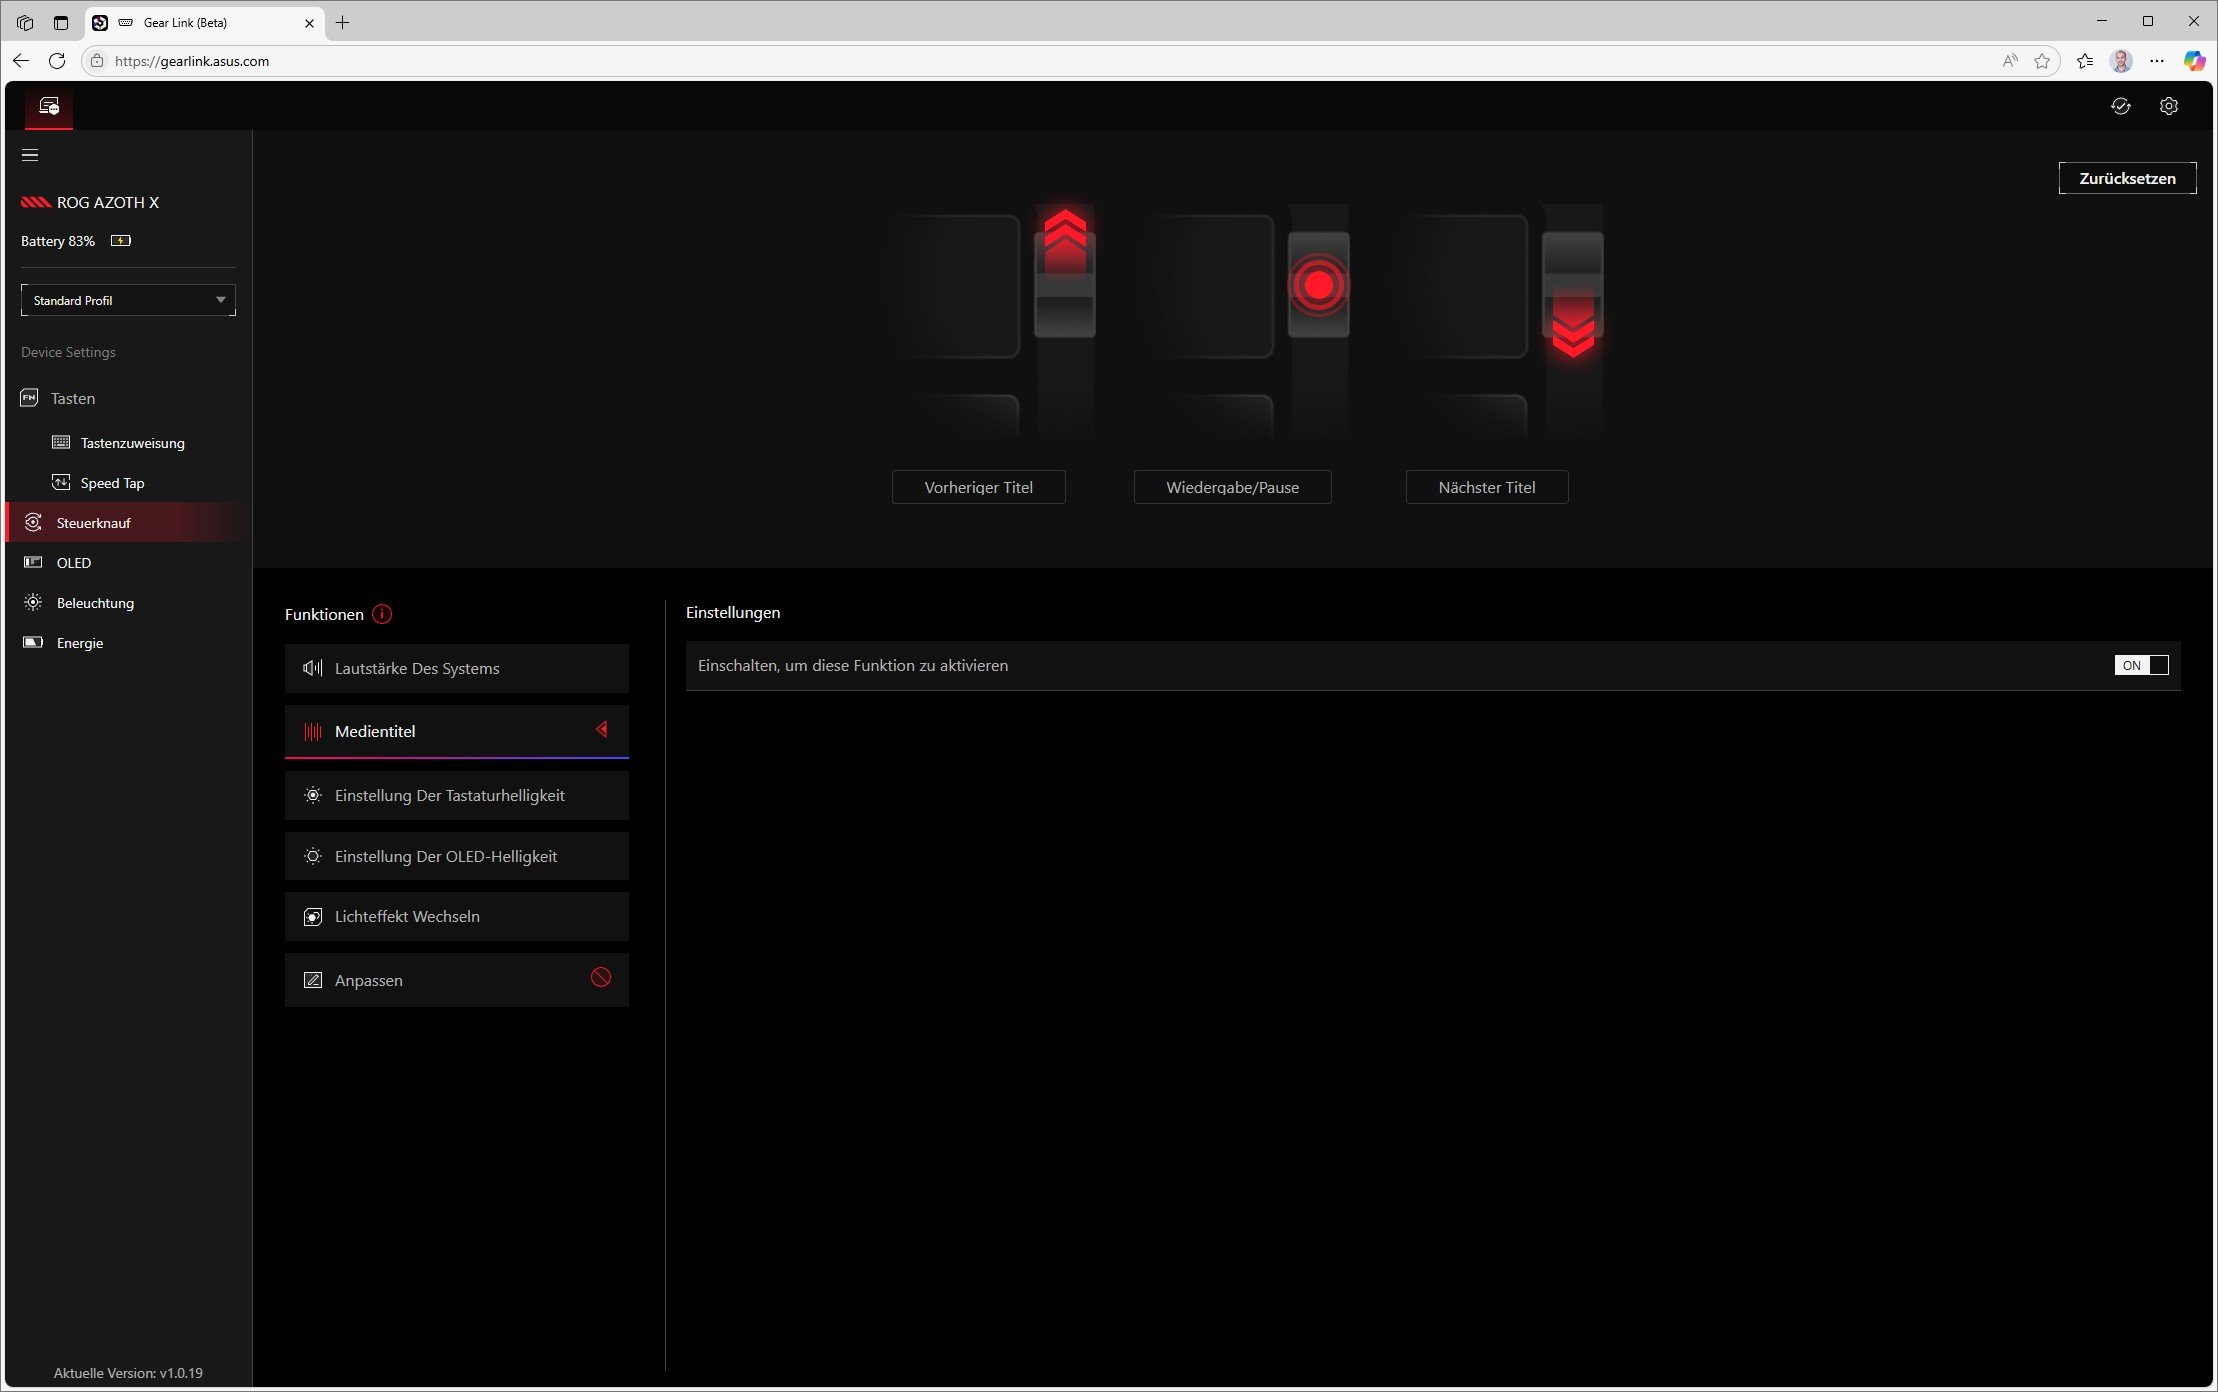Image resolution: width=2218 pixels, height=1392 pixels.
Task: Click the Steuerknauf knob icon
Action: point(33,522)
